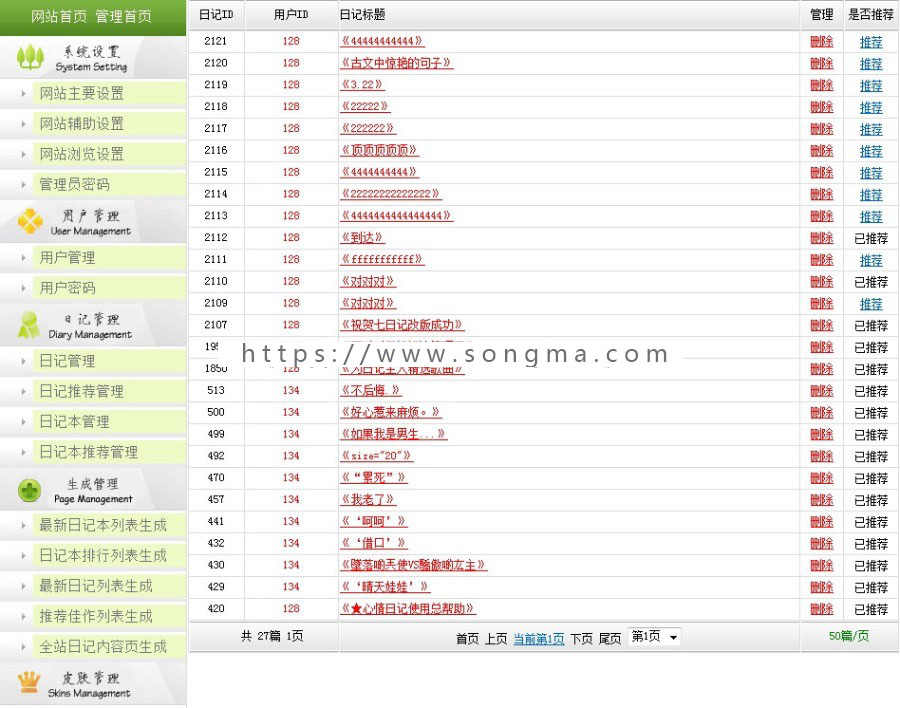Open 日记本排行列表生成 menu item

click(103, 556)
